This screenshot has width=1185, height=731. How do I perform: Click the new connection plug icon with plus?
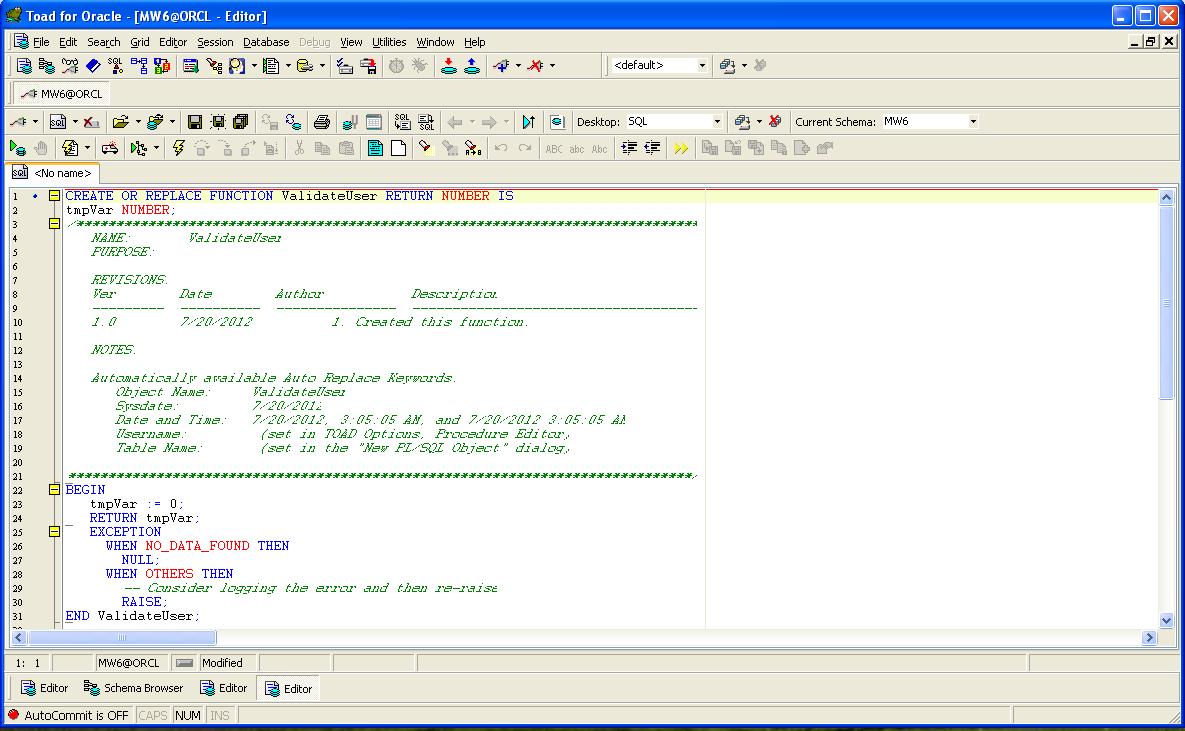pyautogui.click(x=500, y=66)
